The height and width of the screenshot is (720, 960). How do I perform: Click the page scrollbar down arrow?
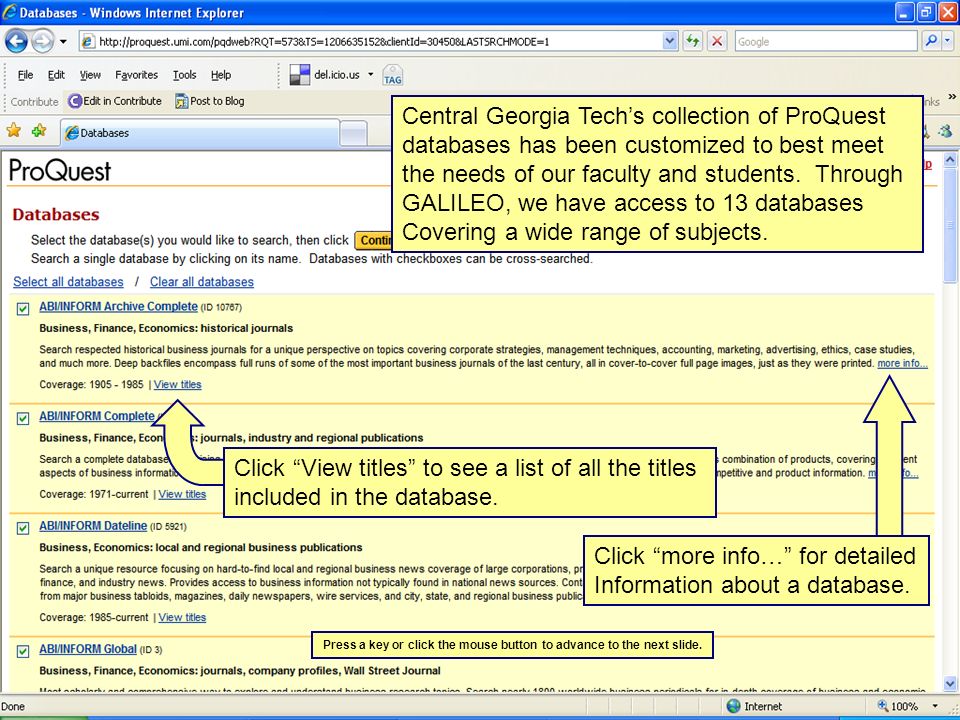950,683
